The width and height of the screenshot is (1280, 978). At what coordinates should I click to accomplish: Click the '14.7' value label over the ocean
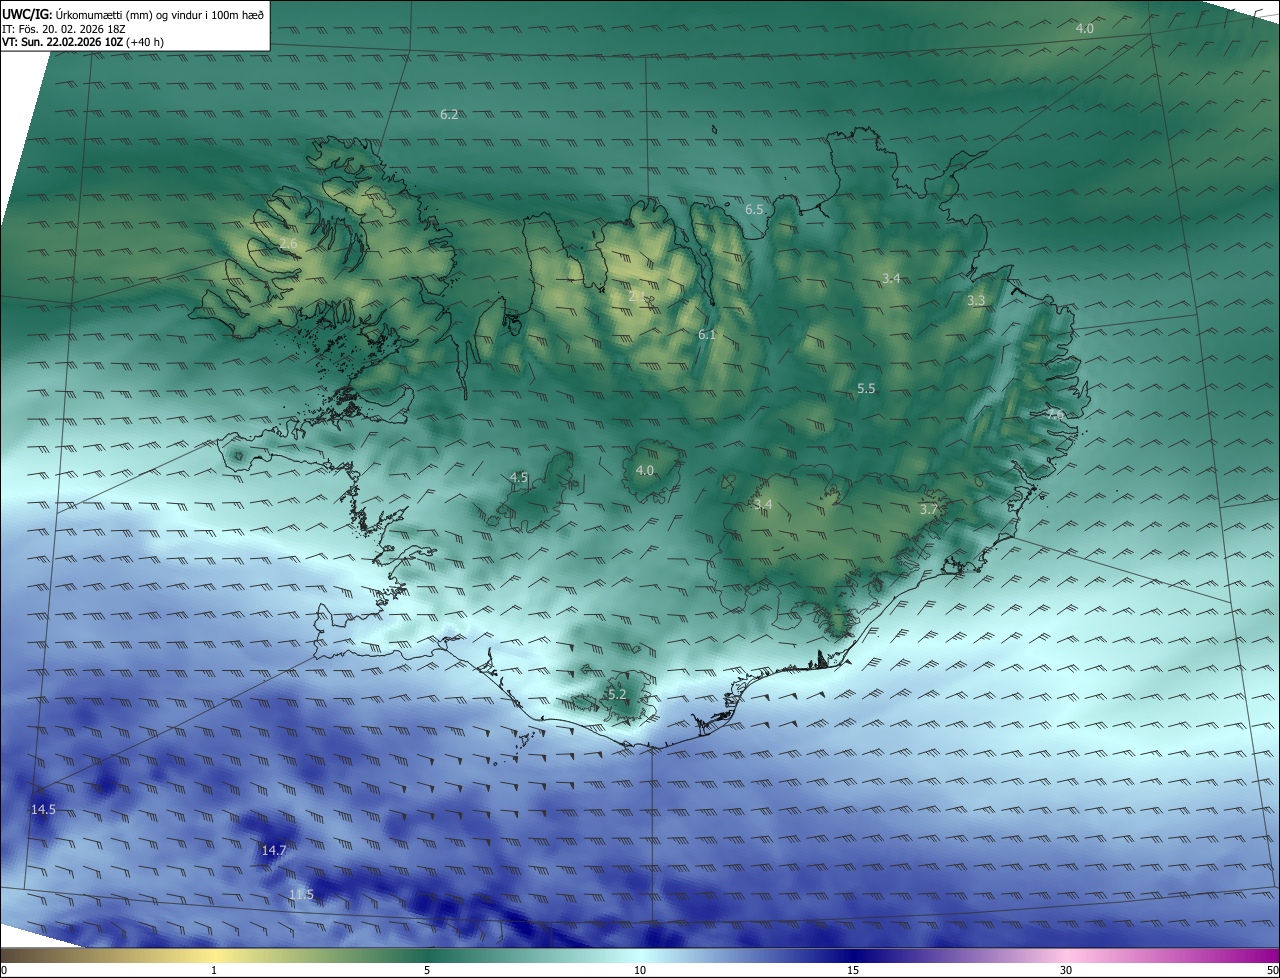click(x=274, y=851)
